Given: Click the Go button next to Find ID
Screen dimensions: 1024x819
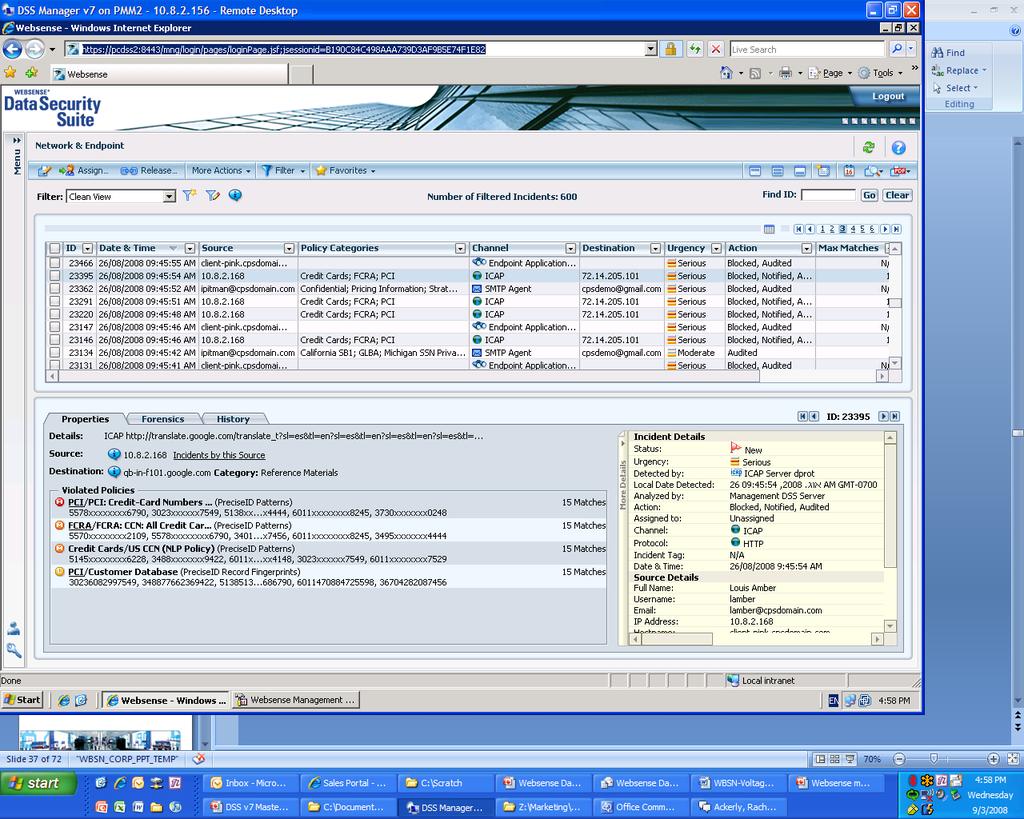Looking at the screenshot, I should tap(869, 195).
